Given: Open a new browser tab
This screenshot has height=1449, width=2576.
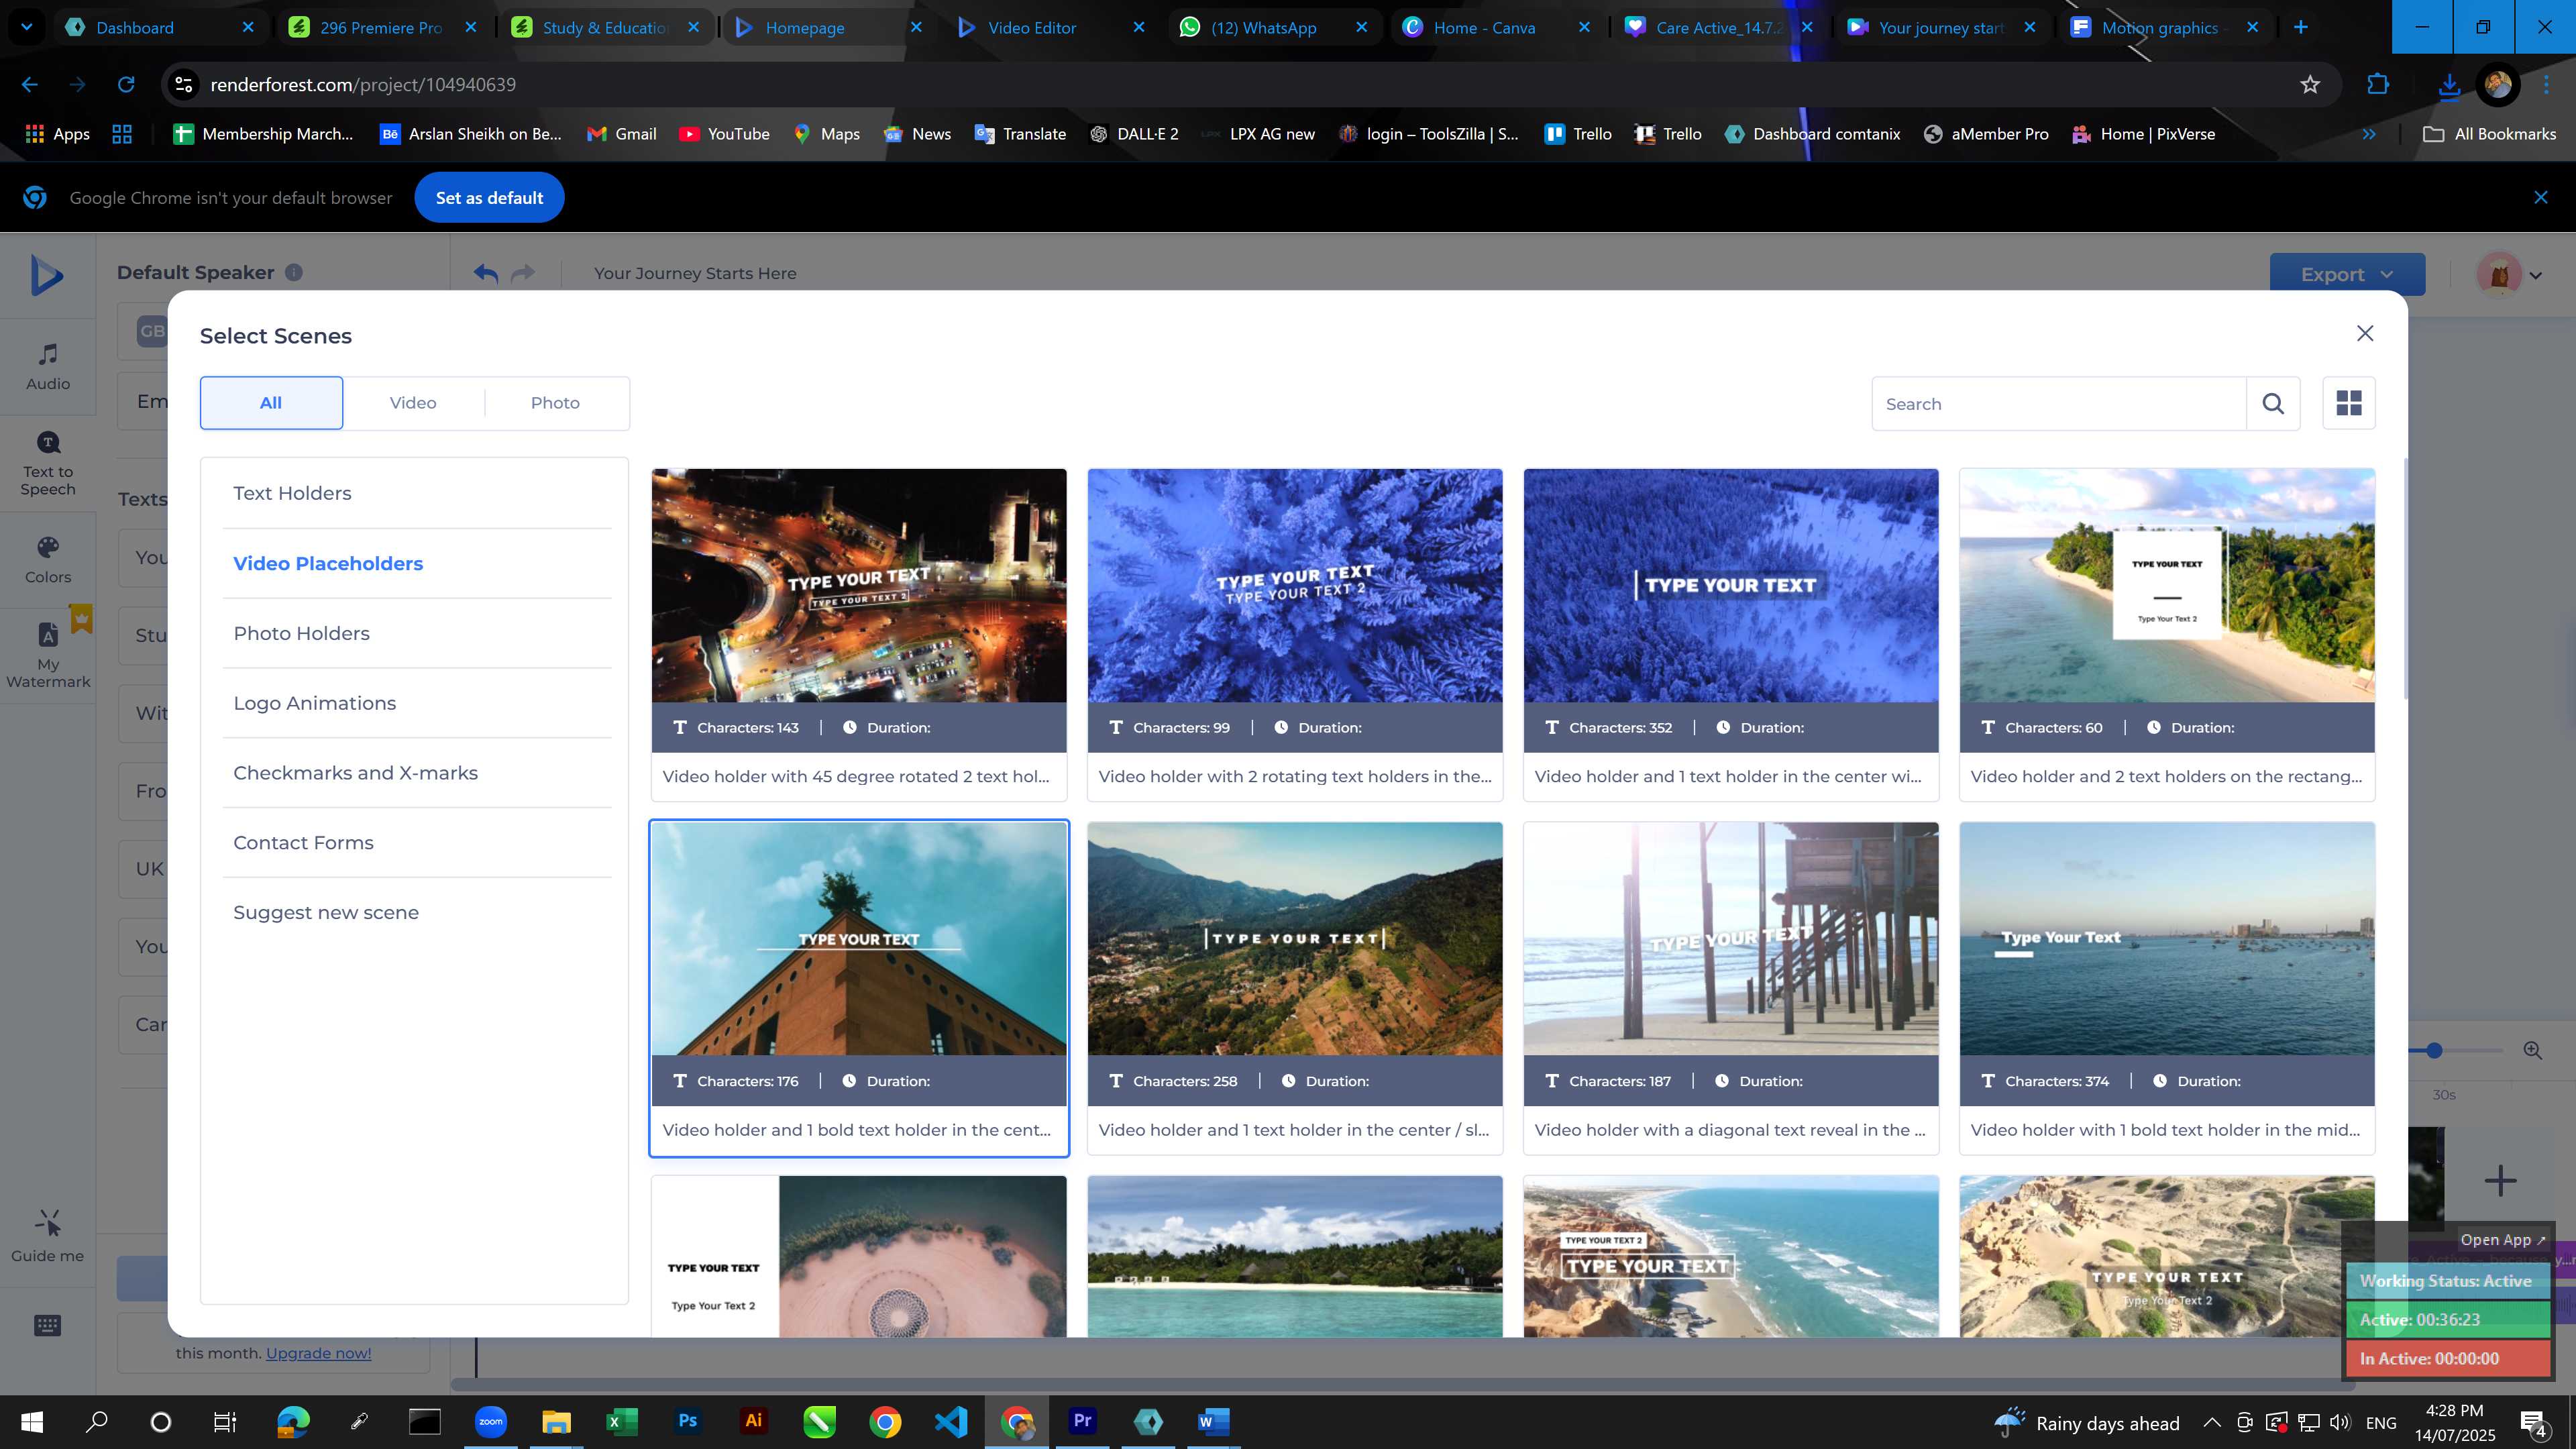Looking at the screenshot, I should click(x=2301, y=28).
